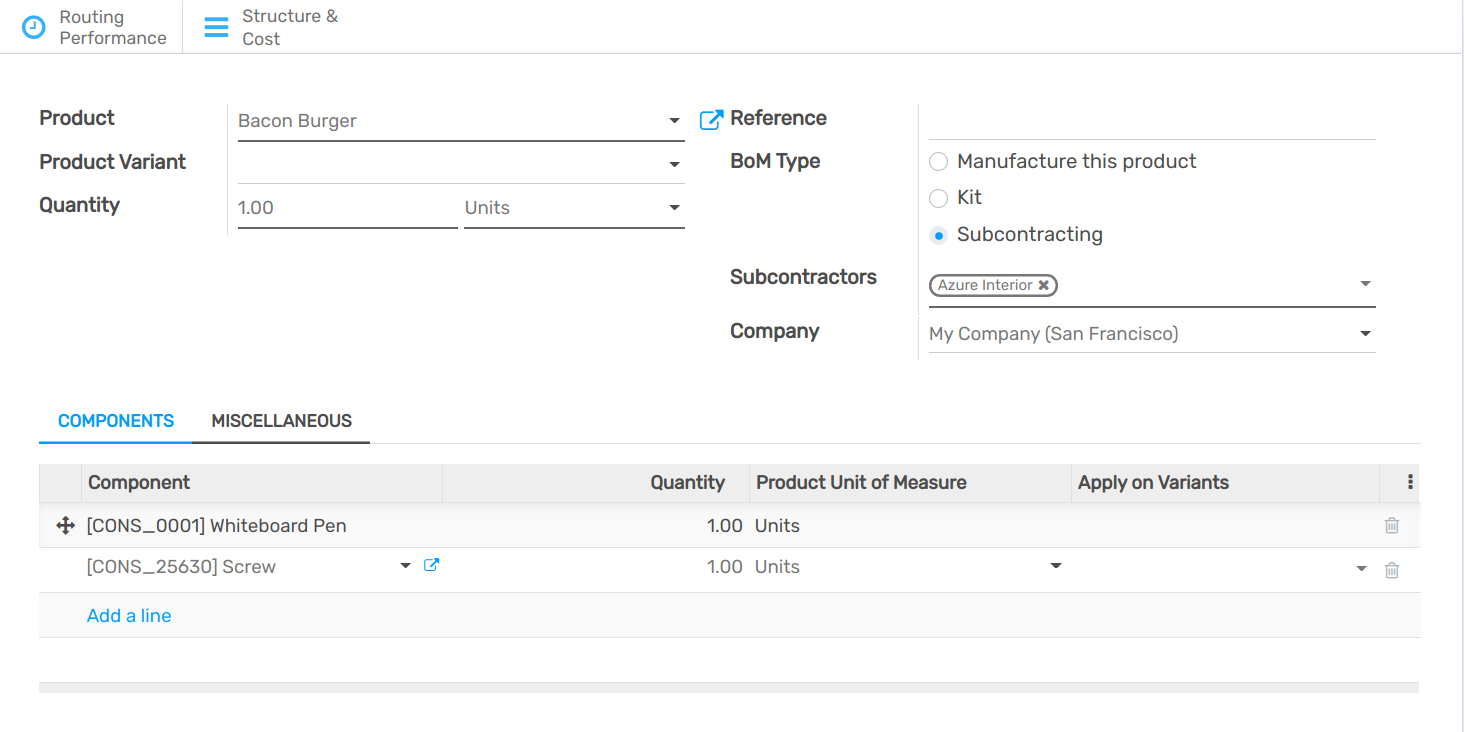Viewport: 1464px width, 732px height.
Task: Open Bacon Burger product external link
Action: tap(710, 120)
